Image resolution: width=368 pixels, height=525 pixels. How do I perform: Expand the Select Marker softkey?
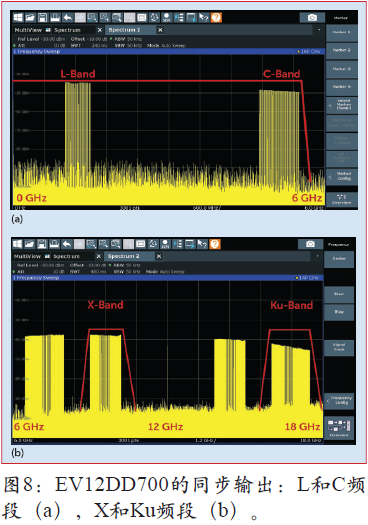(342, 105)
